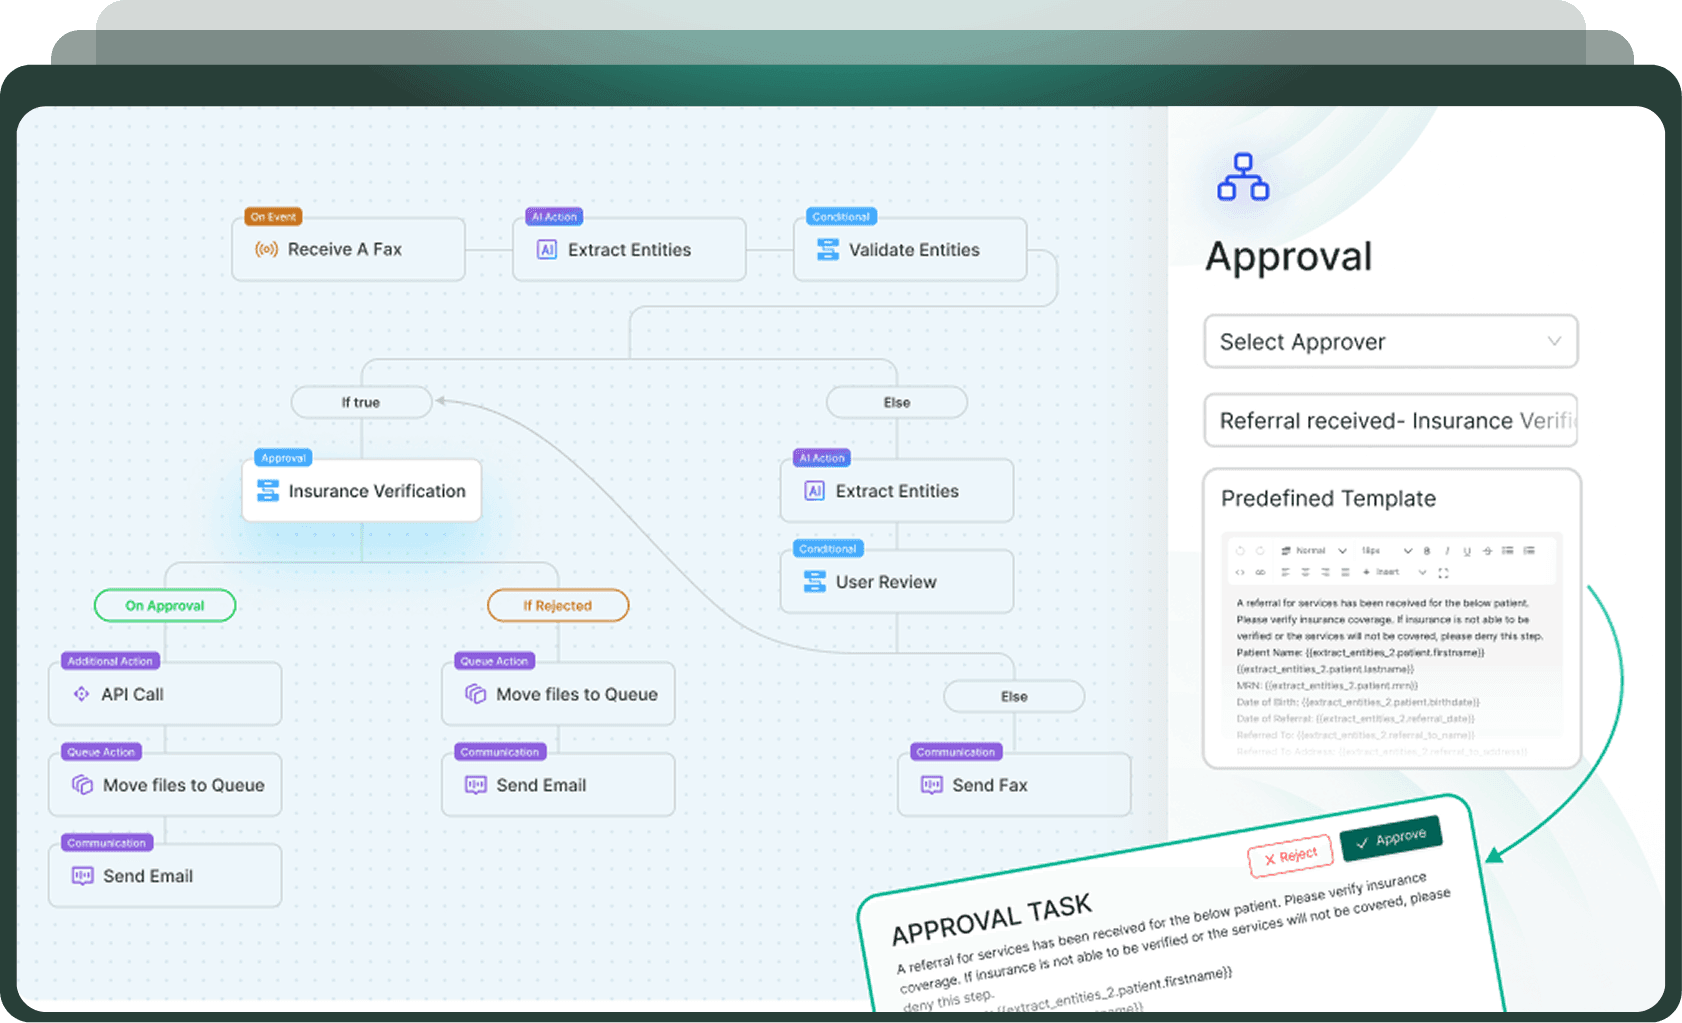The width and height of the screenshot is (1682, 1023).
Task: Click the Reject button on the approval task
Action: point(1290,856)
